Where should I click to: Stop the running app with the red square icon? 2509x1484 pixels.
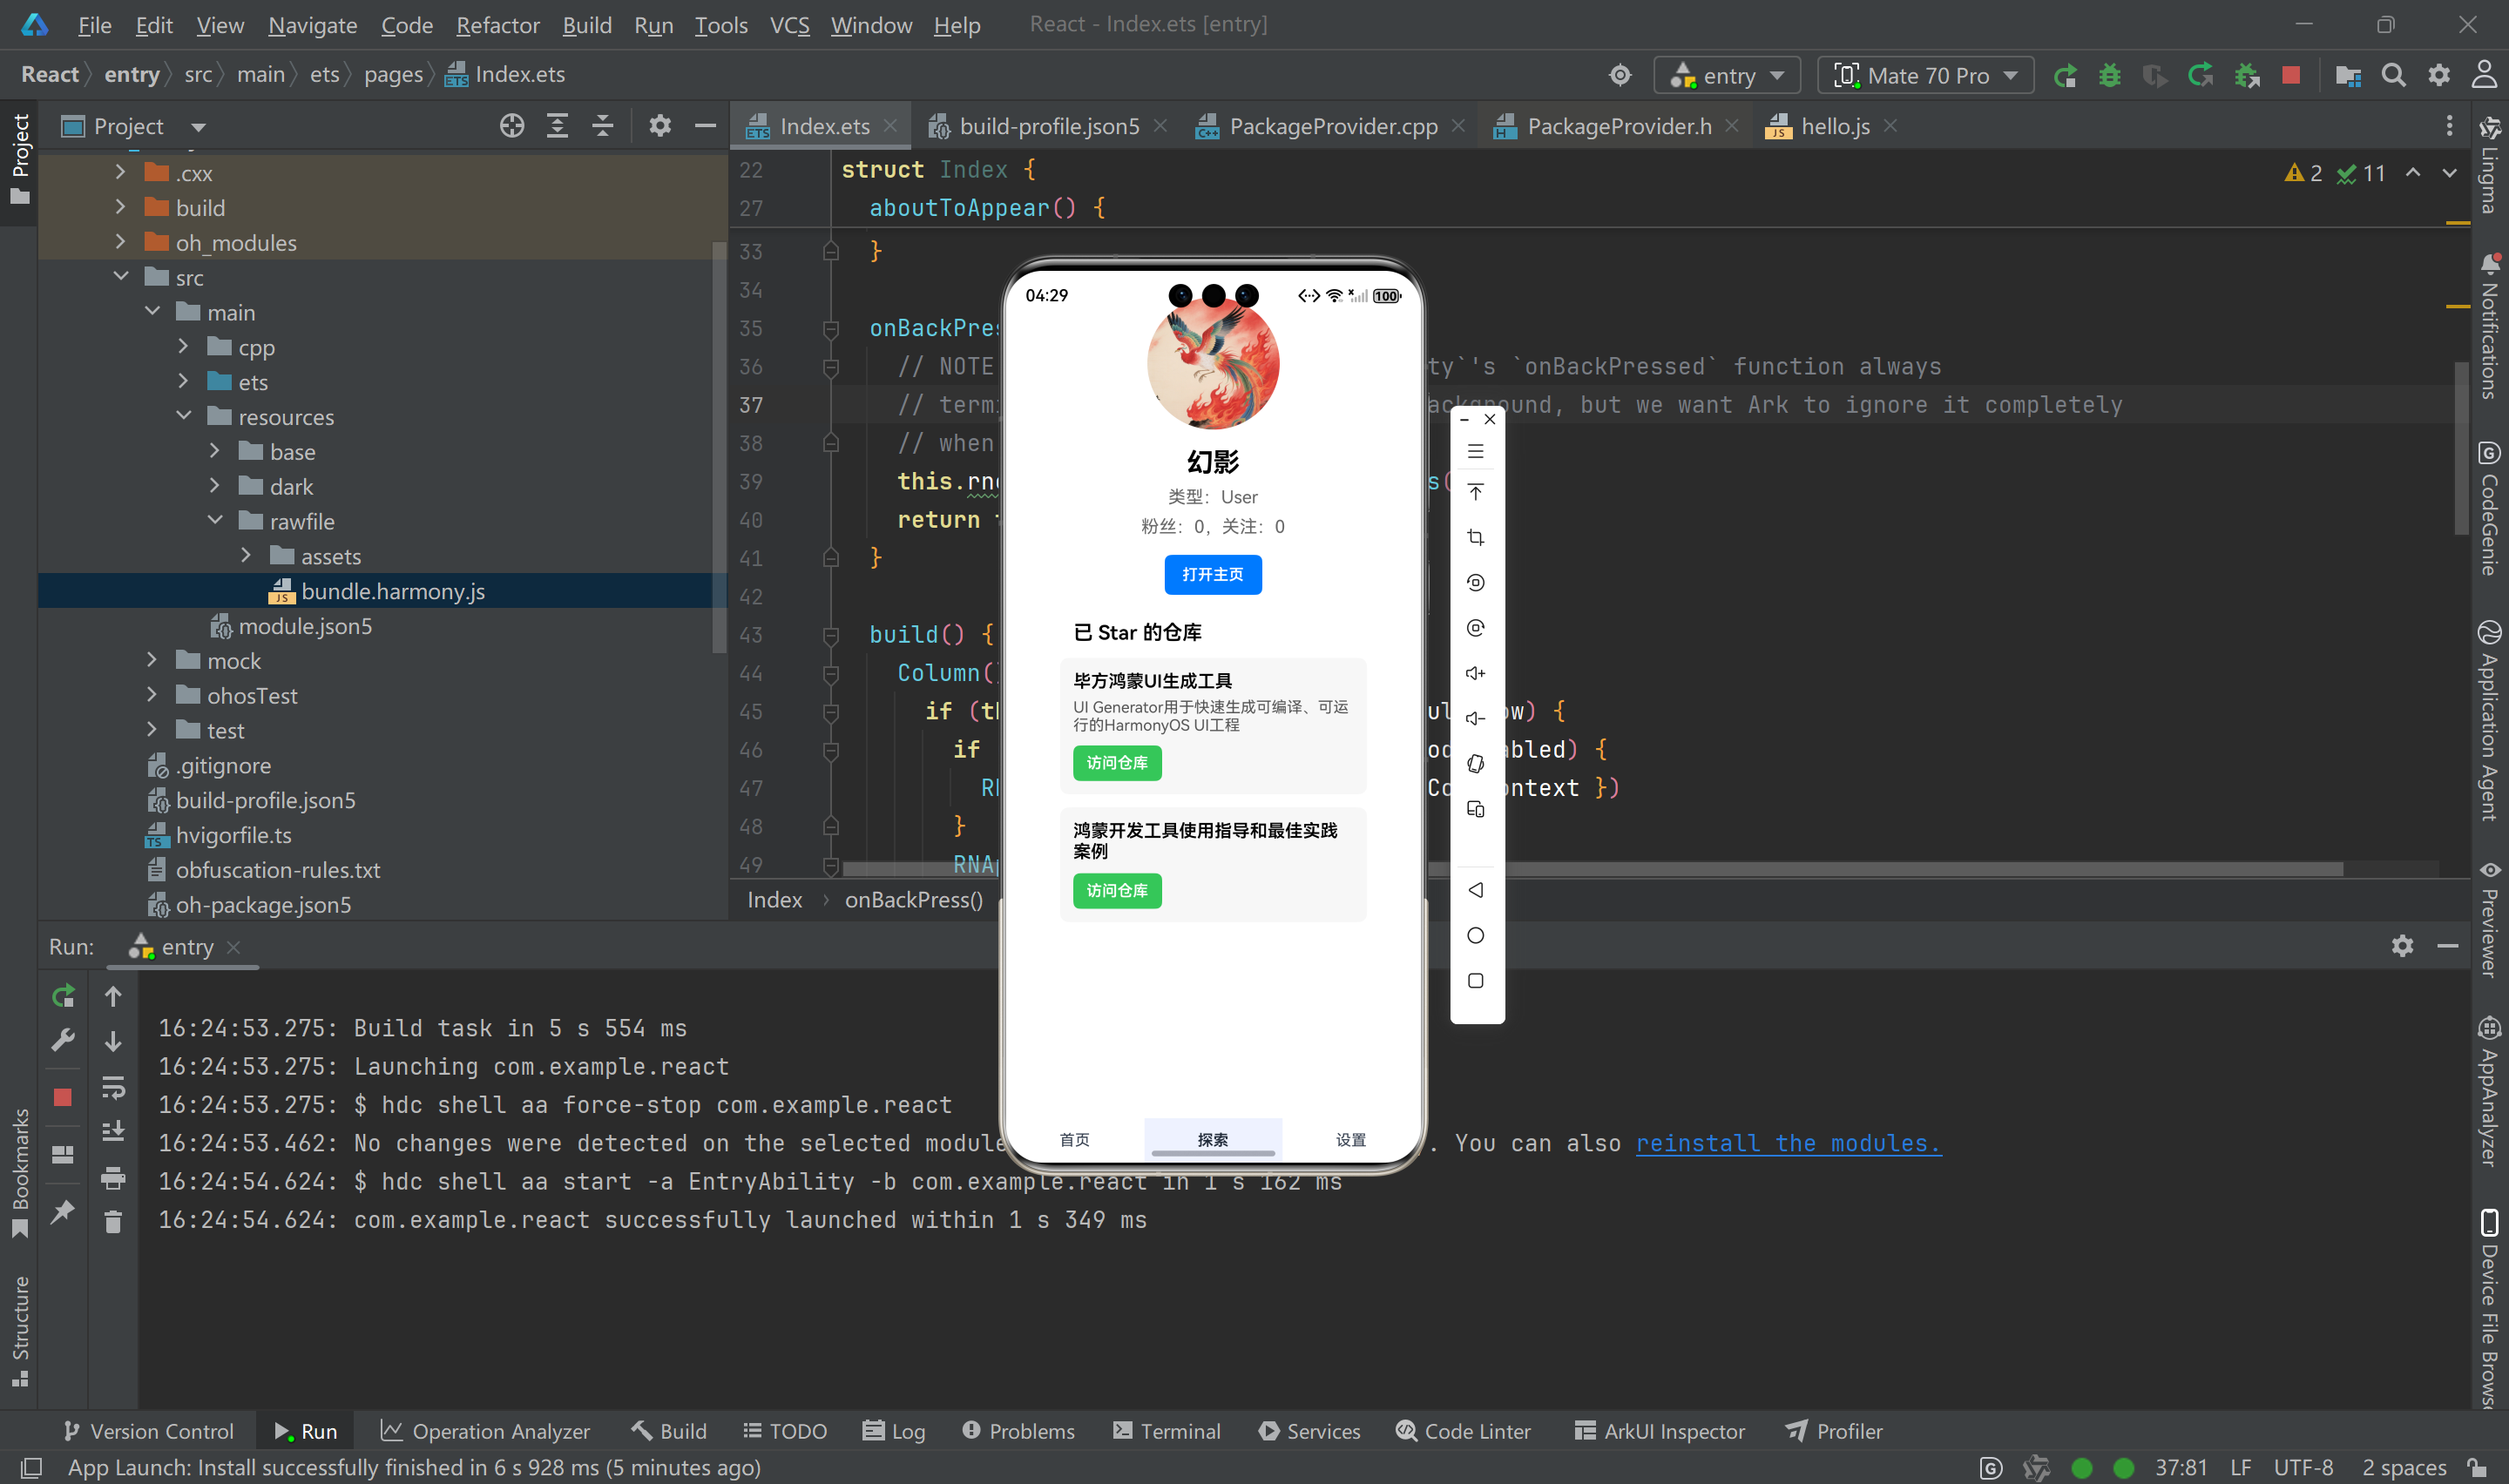pos(2291,74)
